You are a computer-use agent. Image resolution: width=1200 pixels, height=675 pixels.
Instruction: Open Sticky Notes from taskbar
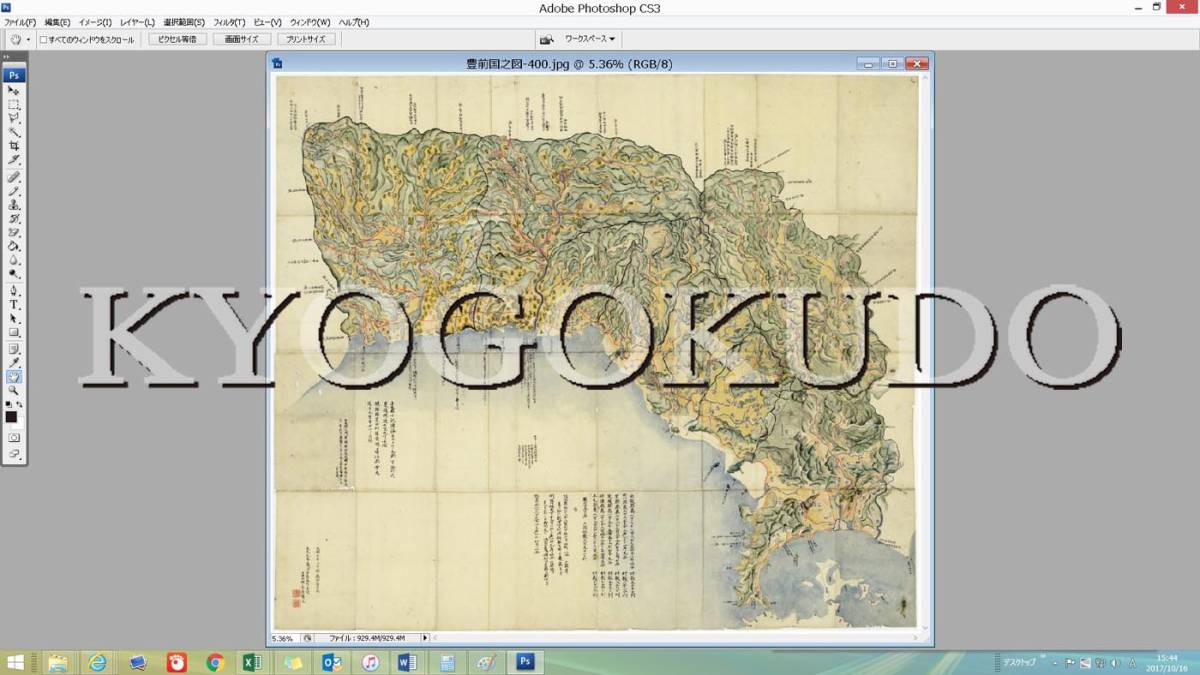(293, 662)
